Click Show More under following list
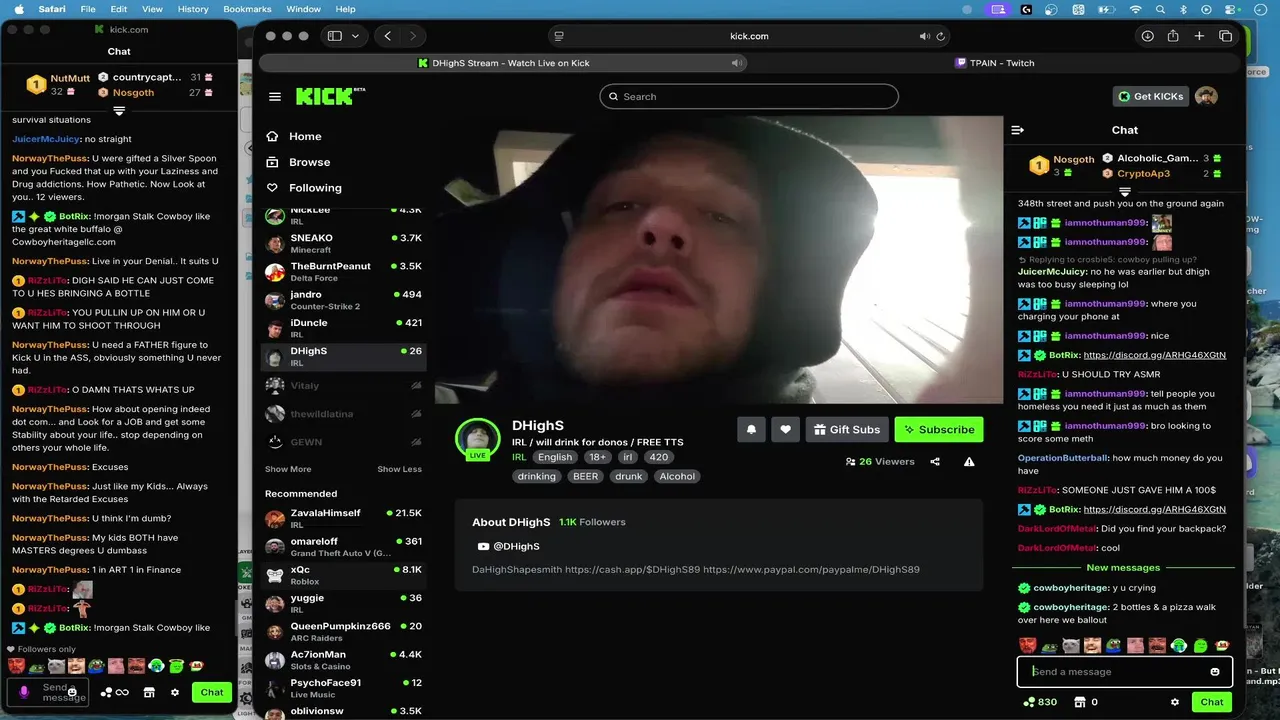The width and height of the screenshot is (1280, 720). pyautogui.click(x=288, y=469)
